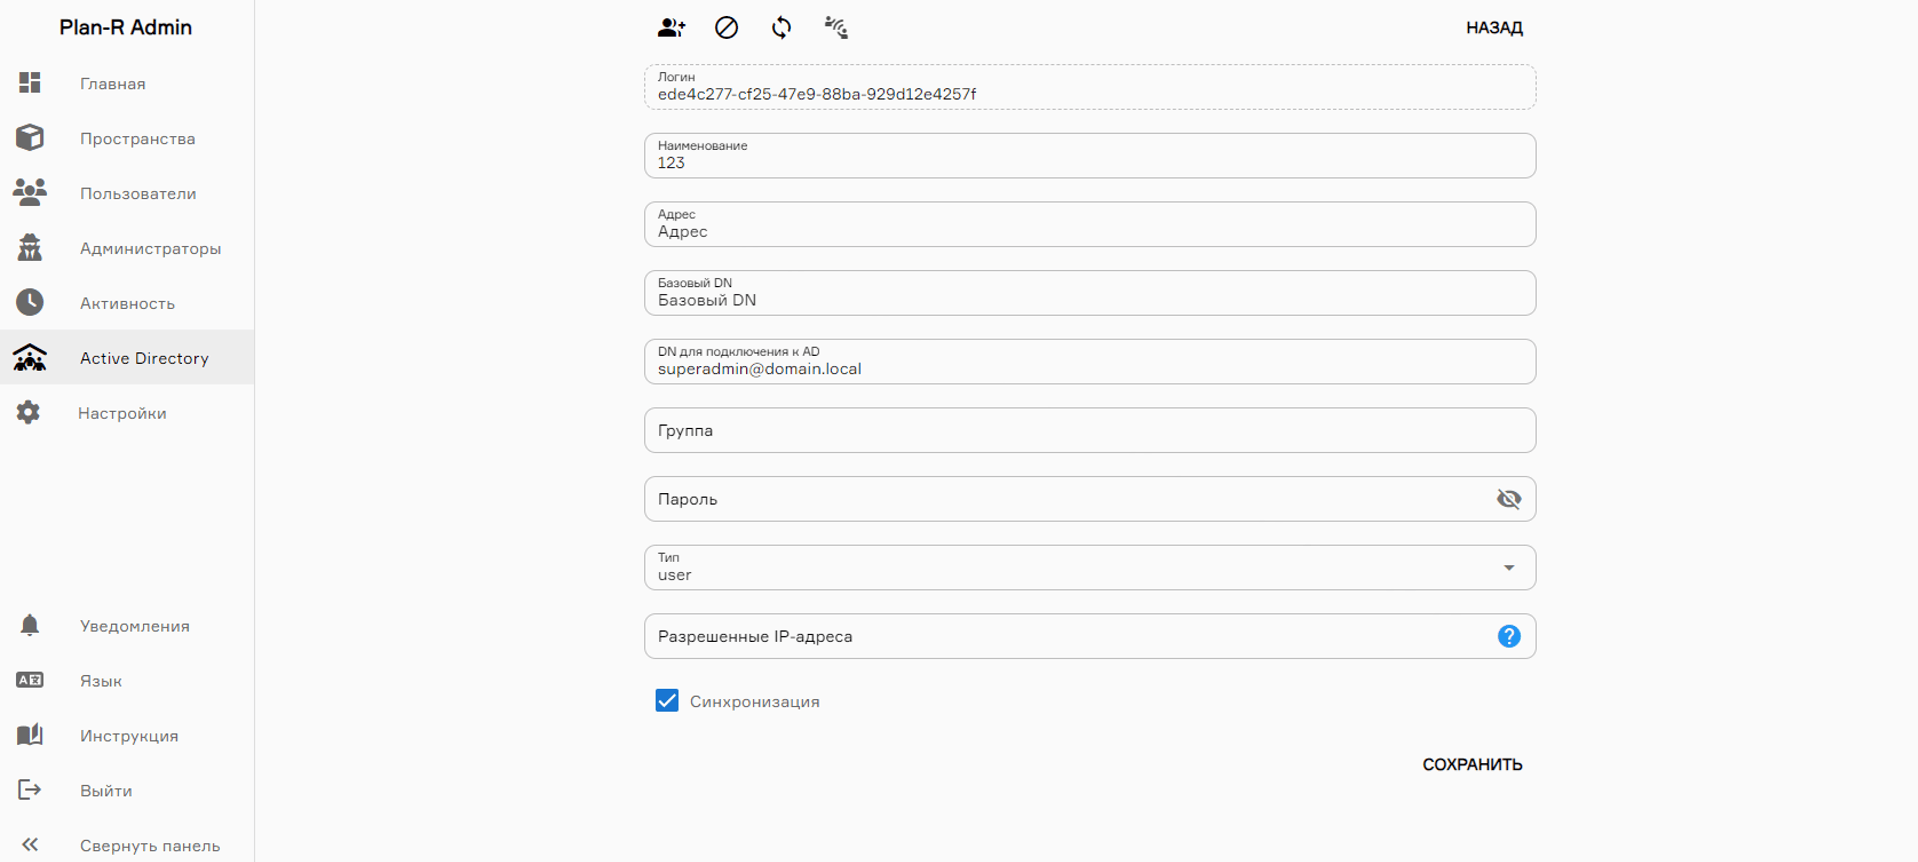Go to Пользователи in the sidebar

pos(137,194)
